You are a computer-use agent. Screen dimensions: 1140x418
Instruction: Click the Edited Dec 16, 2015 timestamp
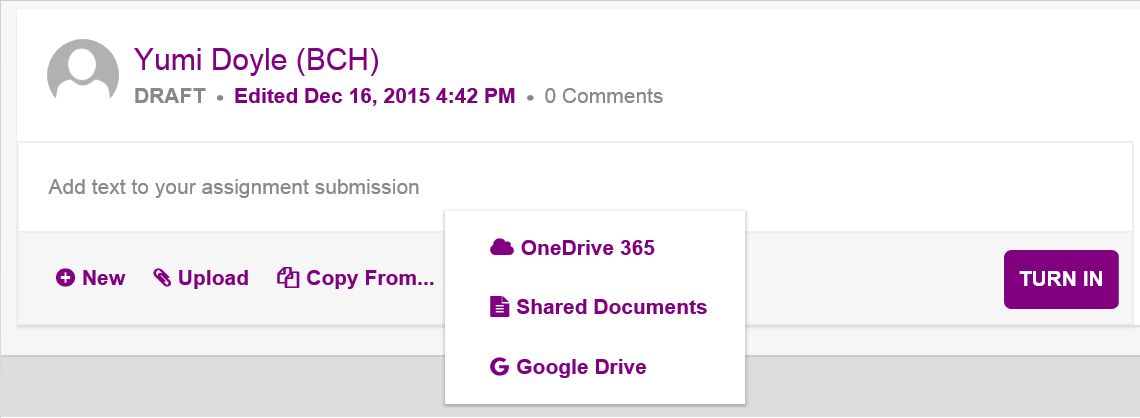[x=374, y=97]
